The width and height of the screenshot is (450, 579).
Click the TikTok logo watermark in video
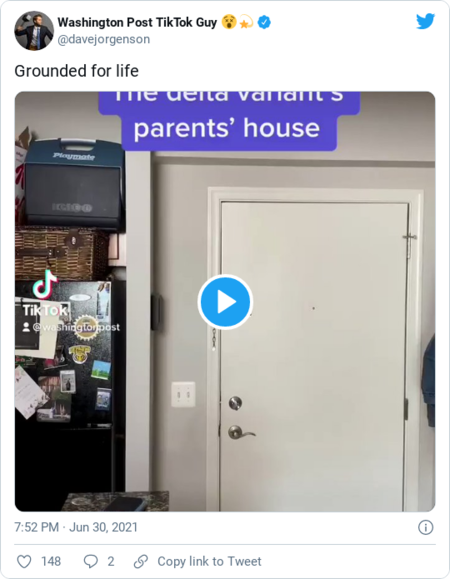[x=45, y=294]
